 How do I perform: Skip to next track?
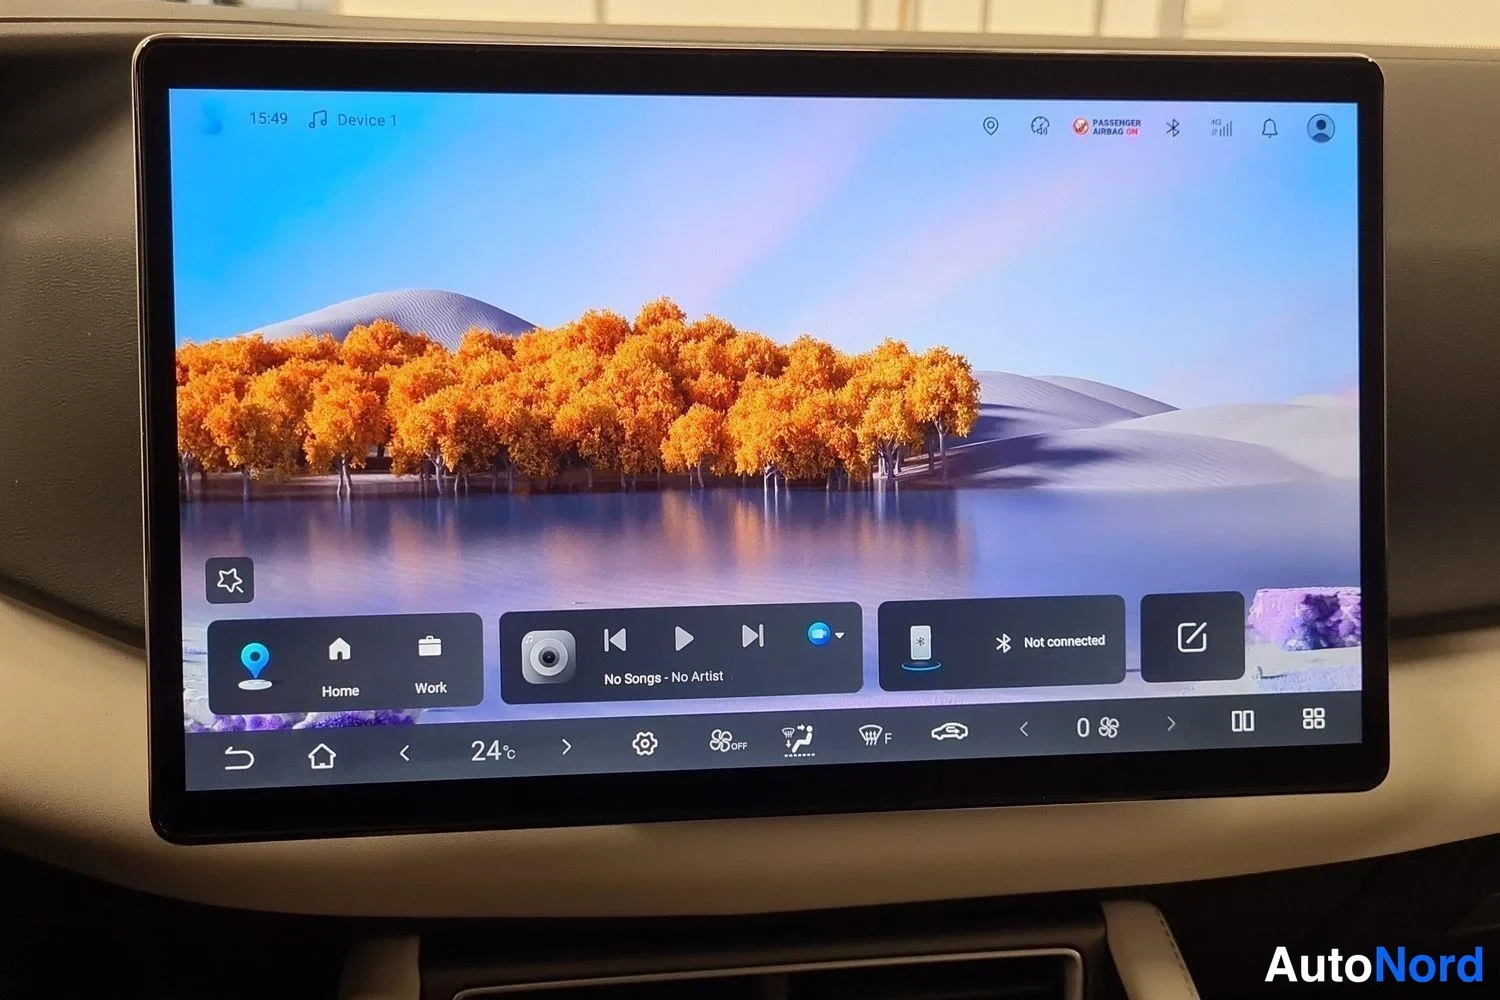753,636
